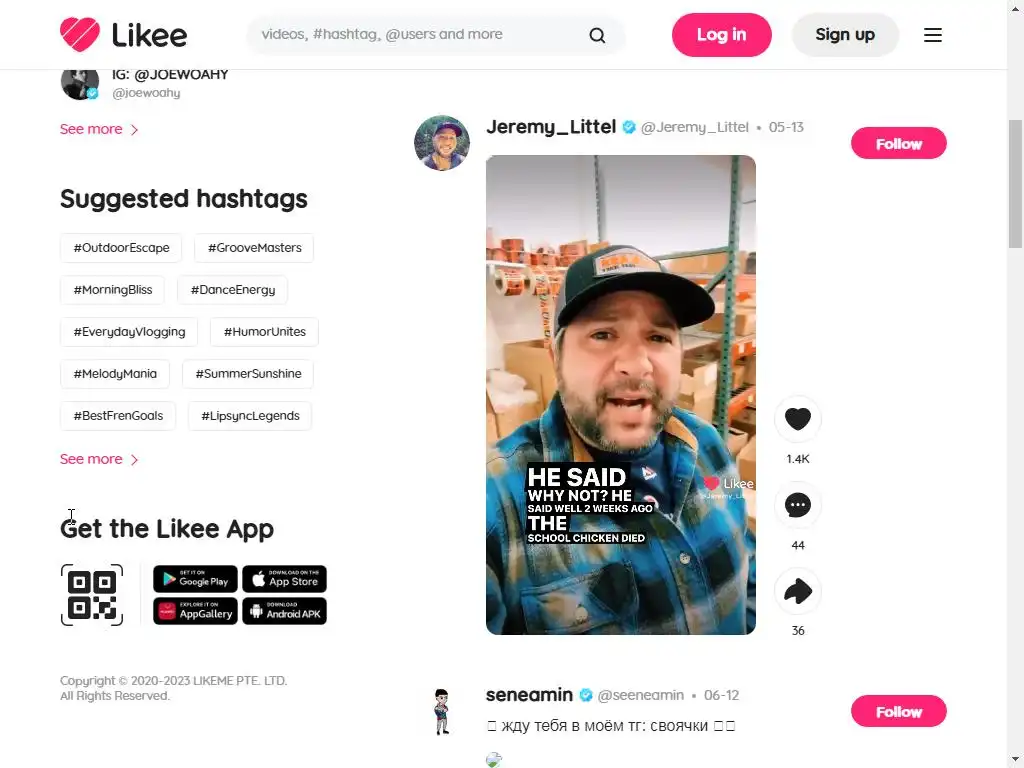Click the QR code for app download
Viewport: 1024px width, 768px height.
92,595
